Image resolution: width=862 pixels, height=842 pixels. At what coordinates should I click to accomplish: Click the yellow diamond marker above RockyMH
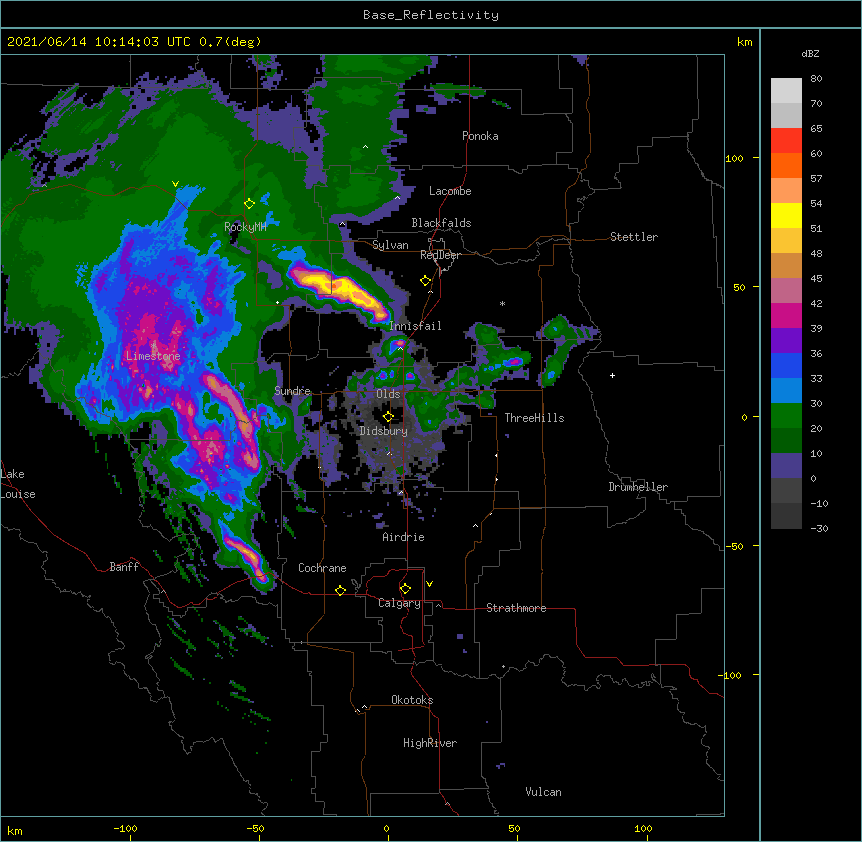250,204
